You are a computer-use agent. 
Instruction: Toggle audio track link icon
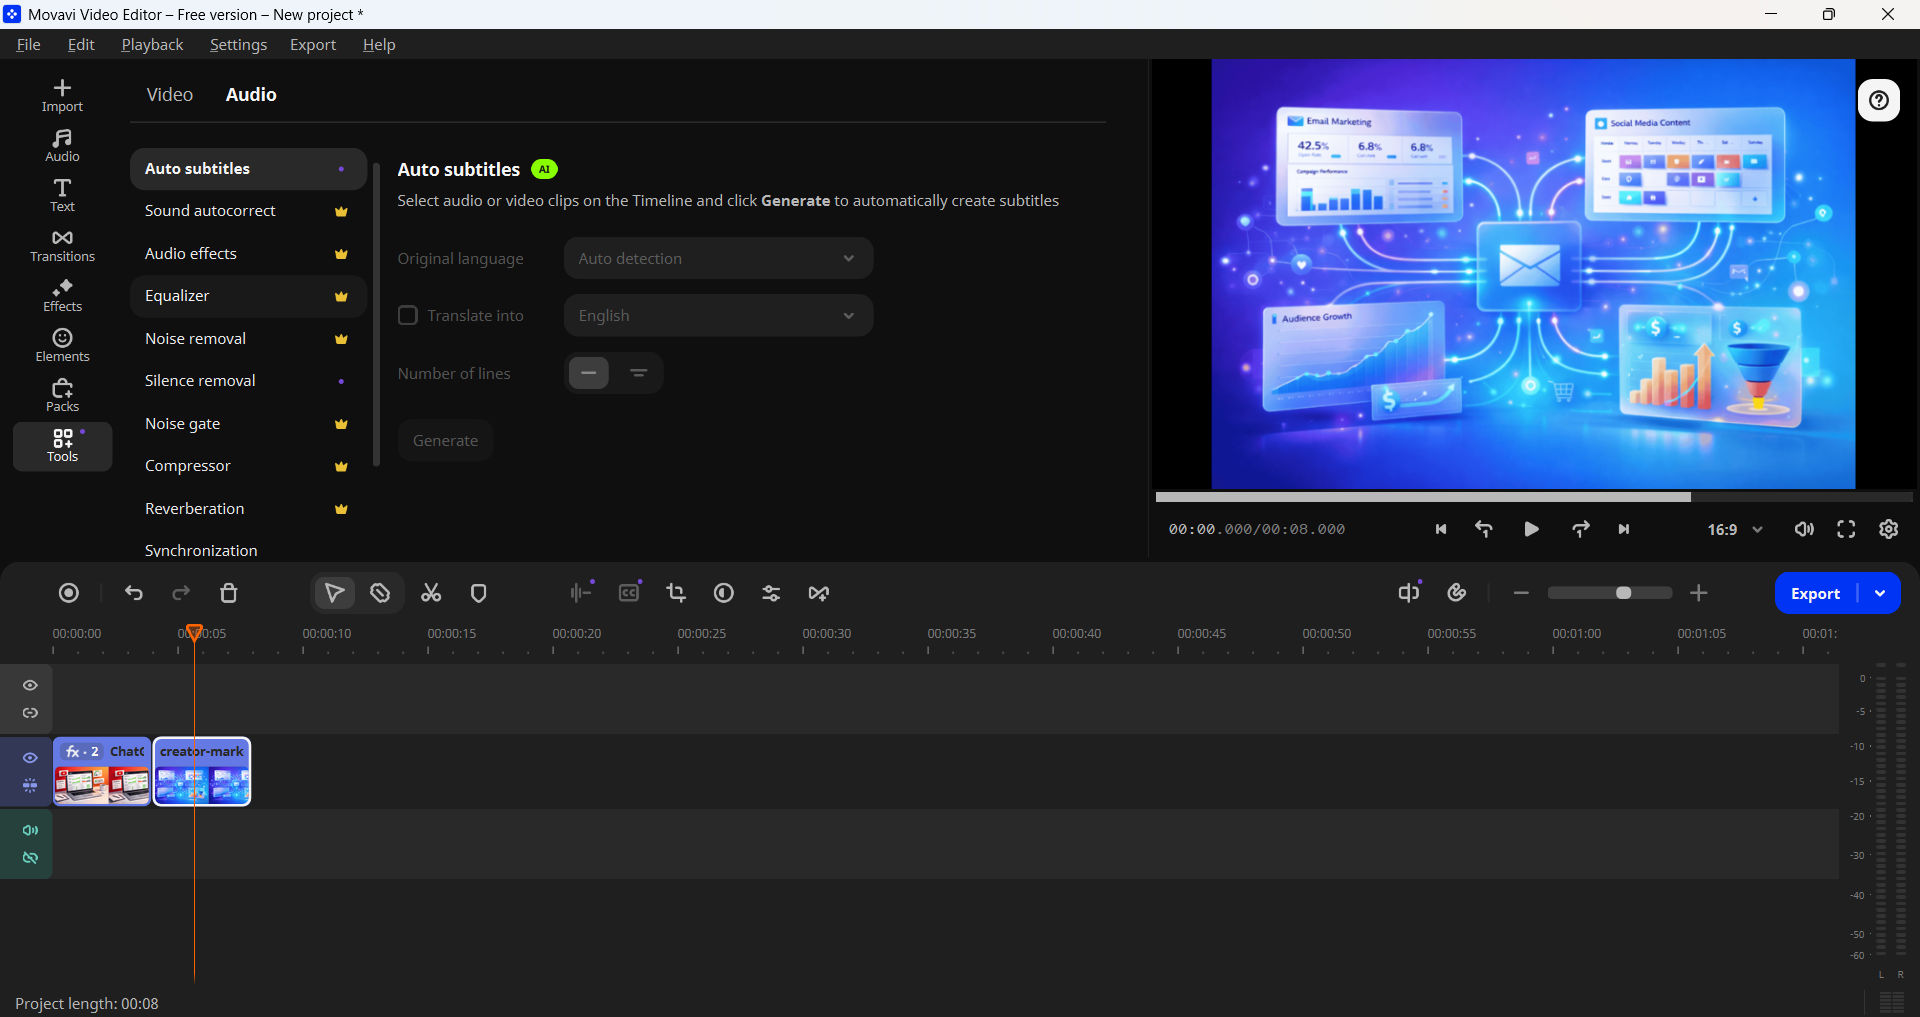click(31, 858)
